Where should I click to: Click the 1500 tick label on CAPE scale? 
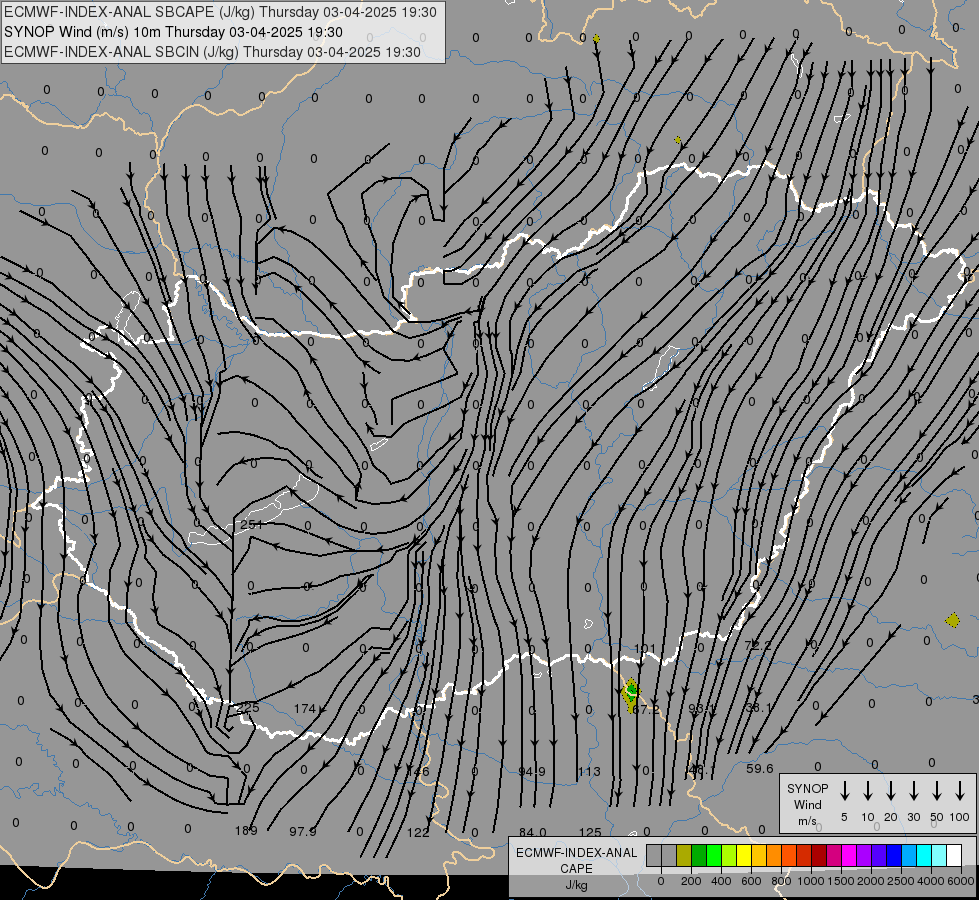[x=840, y=881]
